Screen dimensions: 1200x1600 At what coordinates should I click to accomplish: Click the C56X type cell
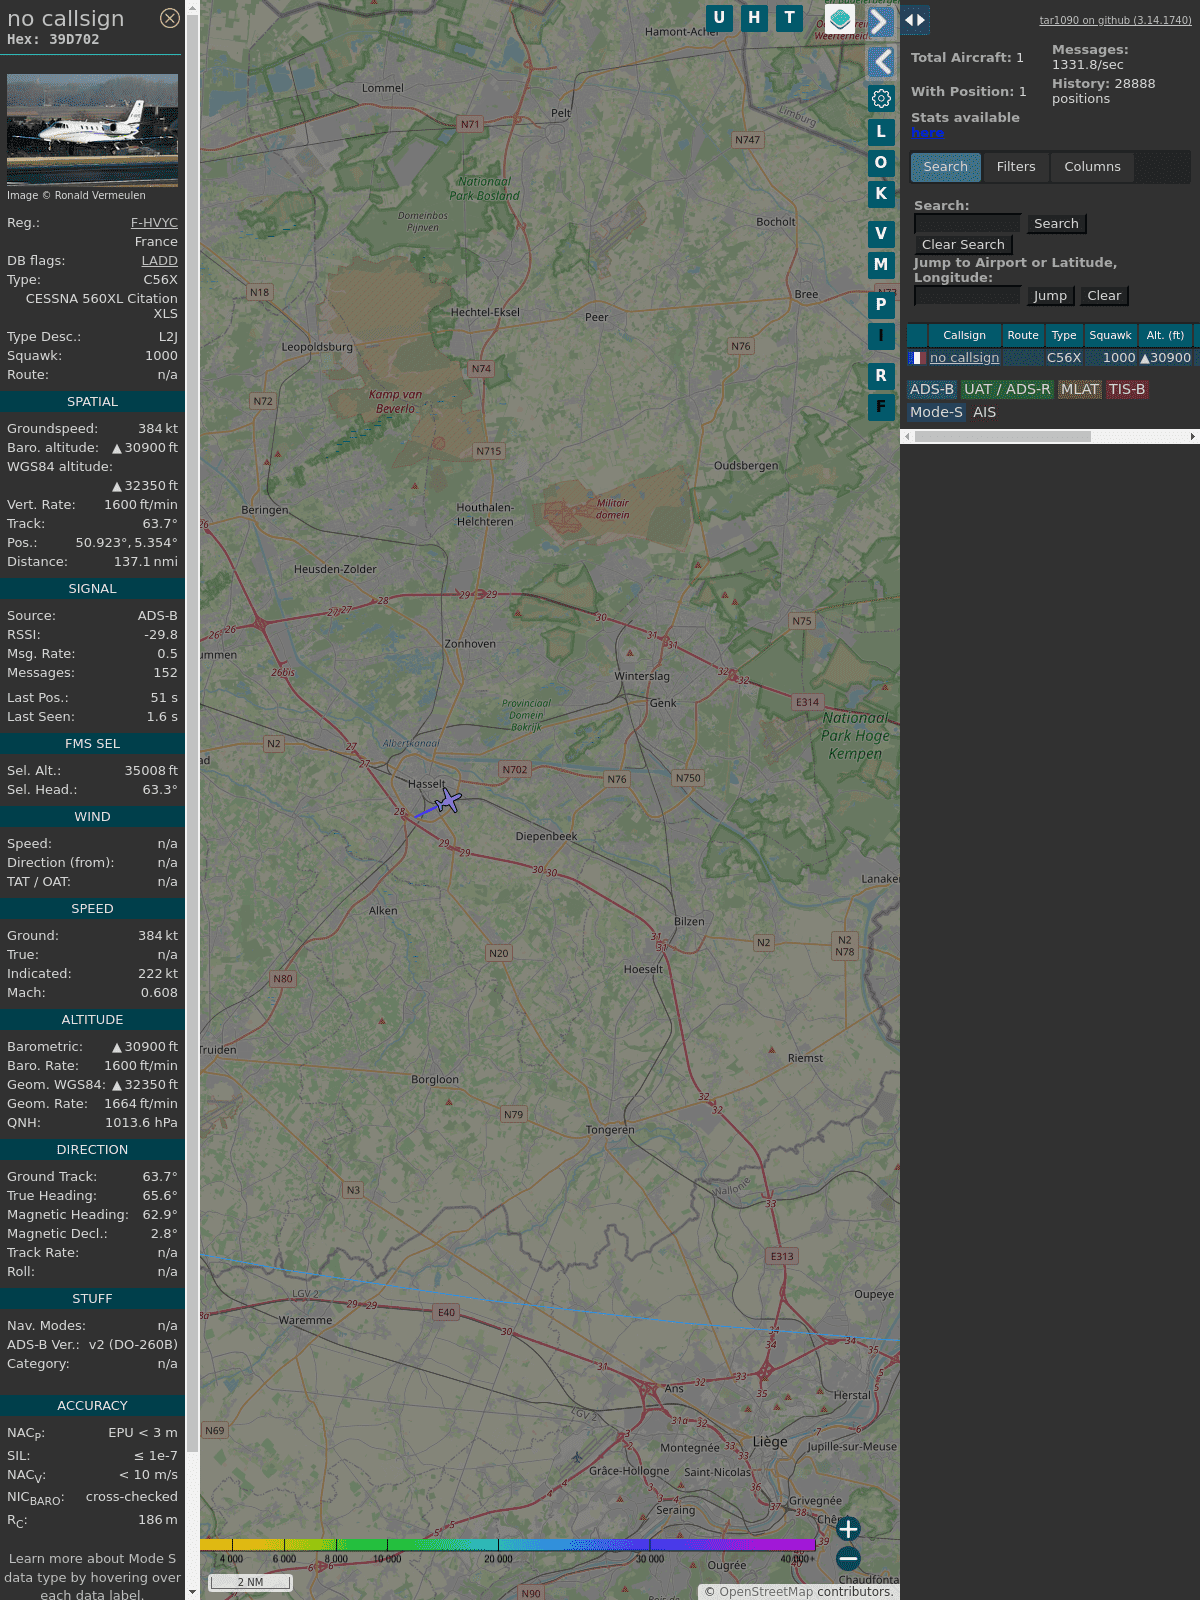pyautogui.click(x=1064, y=358)
